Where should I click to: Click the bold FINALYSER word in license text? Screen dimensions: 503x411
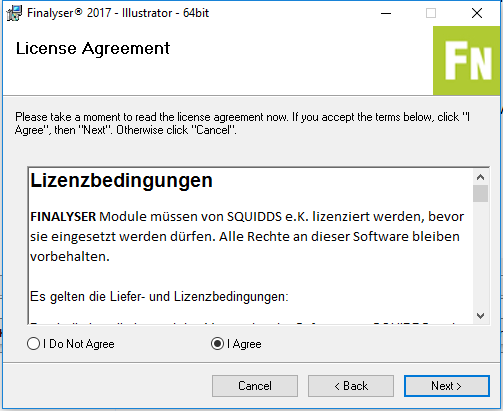click(63, 217)
